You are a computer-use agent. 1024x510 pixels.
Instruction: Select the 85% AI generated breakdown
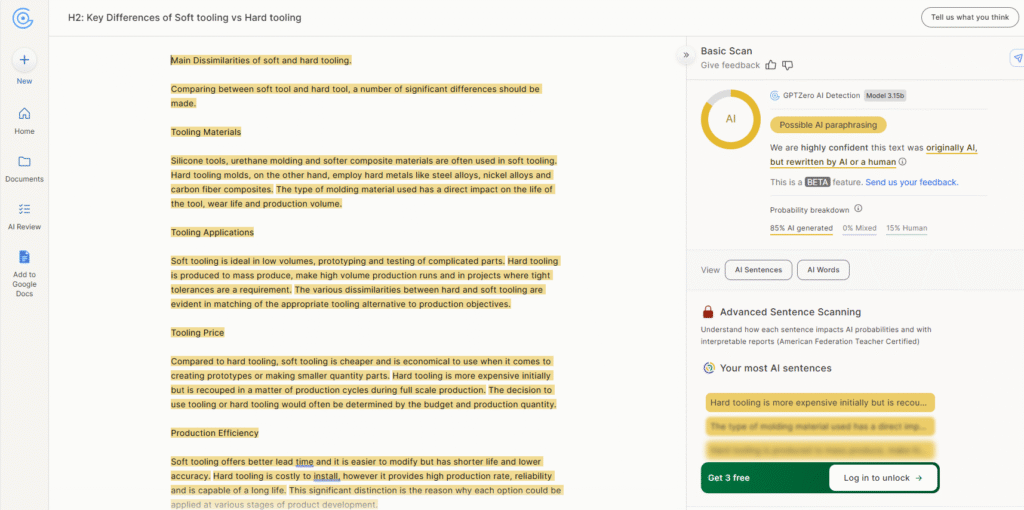pos(801,228)
